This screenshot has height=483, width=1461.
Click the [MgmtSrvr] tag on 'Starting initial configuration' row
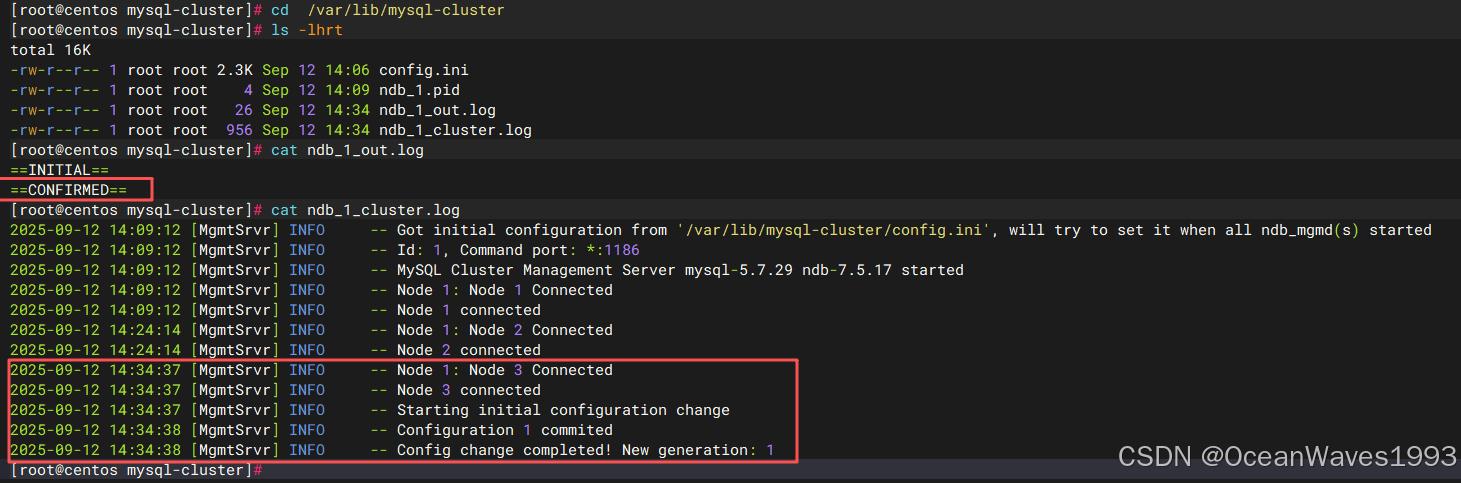click(x=235, y=410)
